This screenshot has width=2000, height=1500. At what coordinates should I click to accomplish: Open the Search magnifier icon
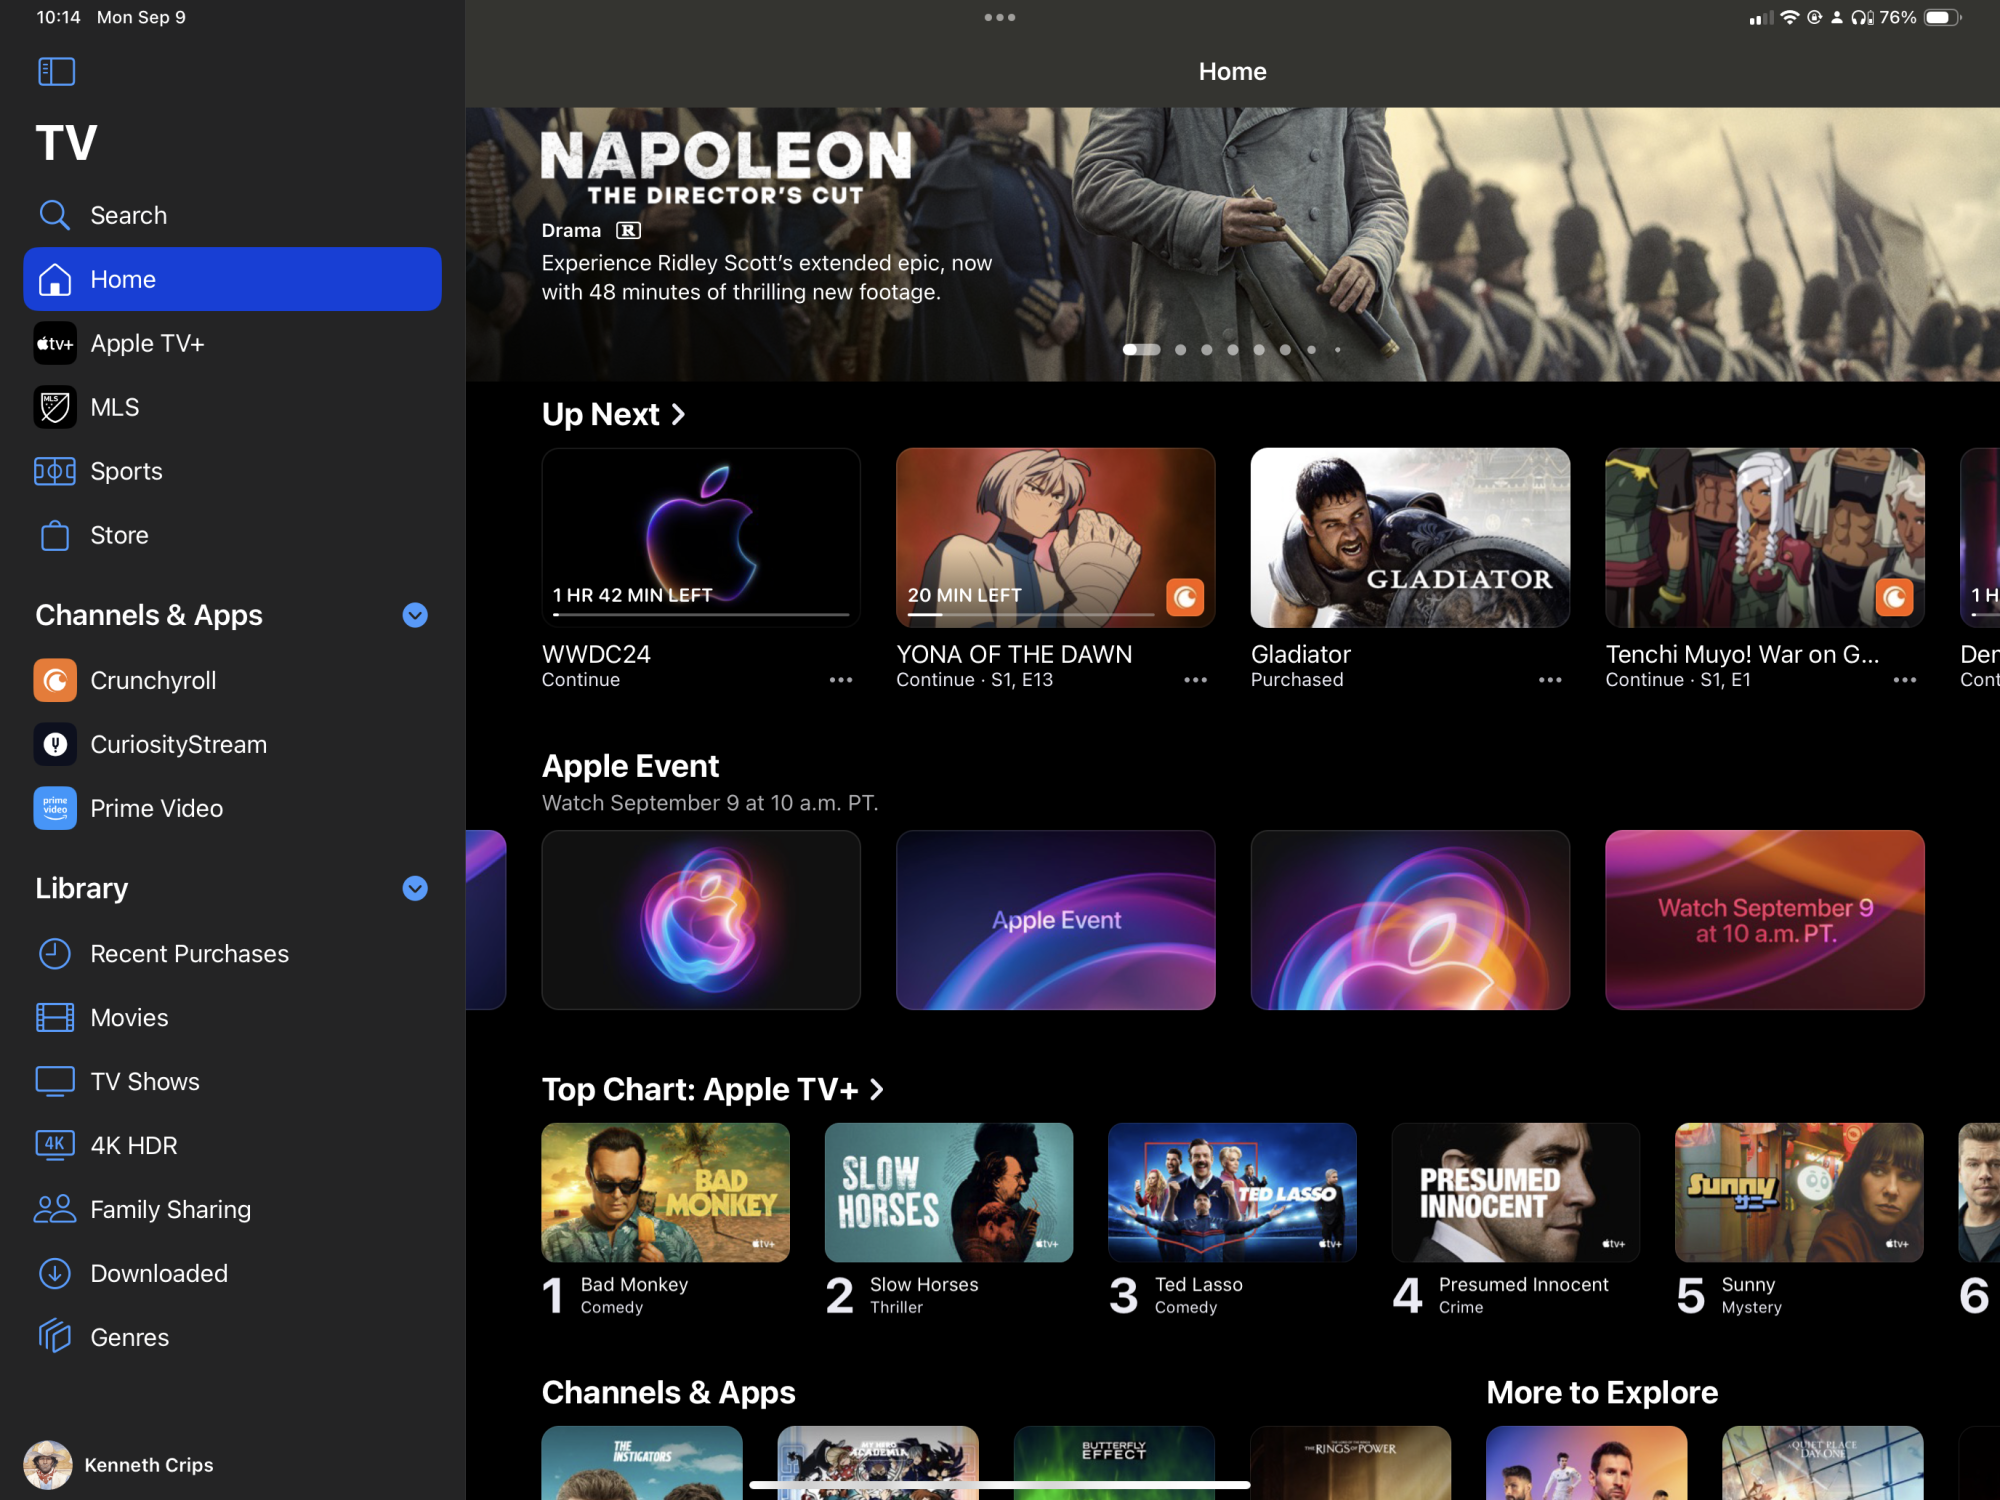pyautogui.click(x=54, y=215)
